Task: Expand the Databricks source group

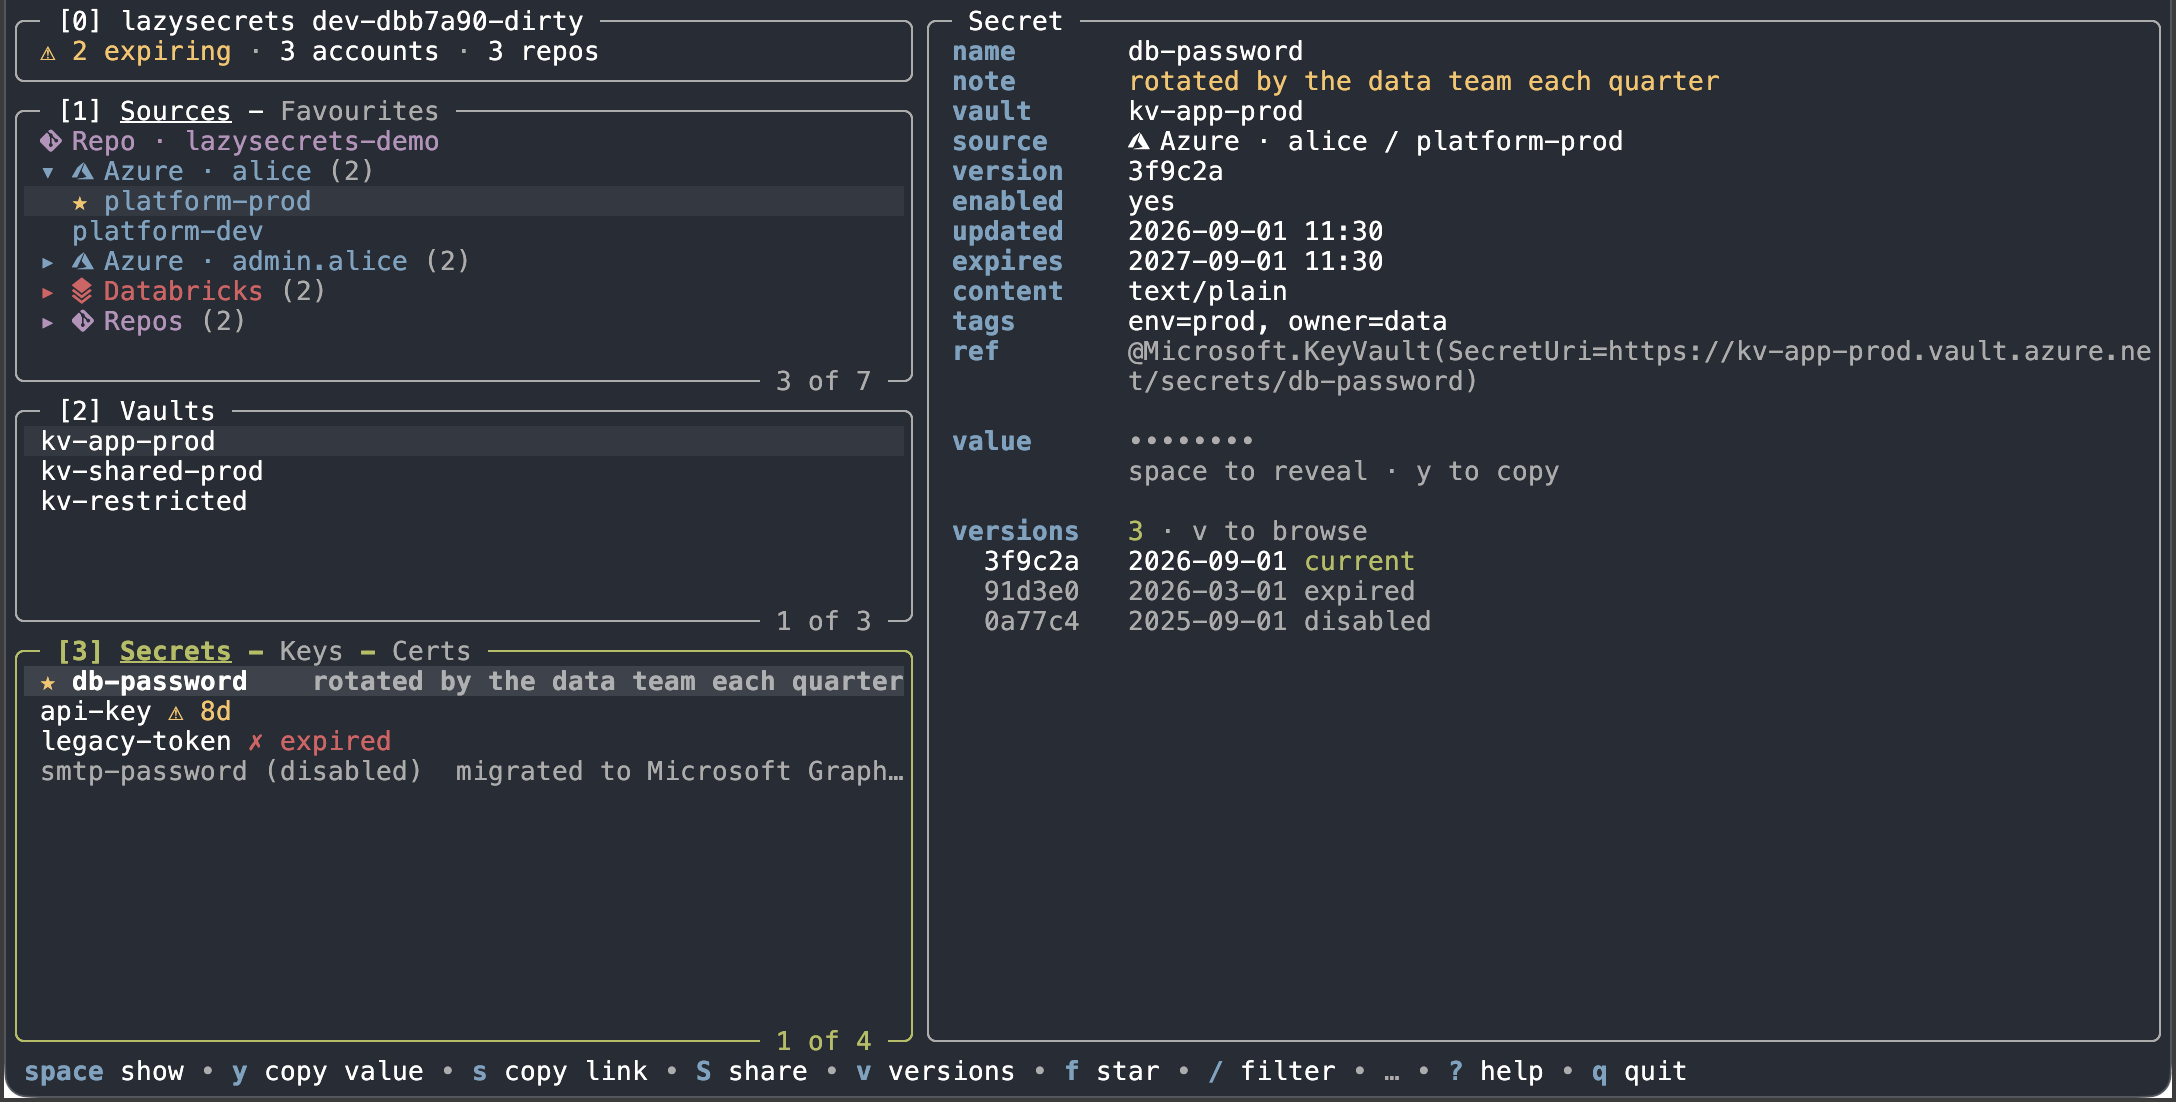Action: (x=47, y=293)
